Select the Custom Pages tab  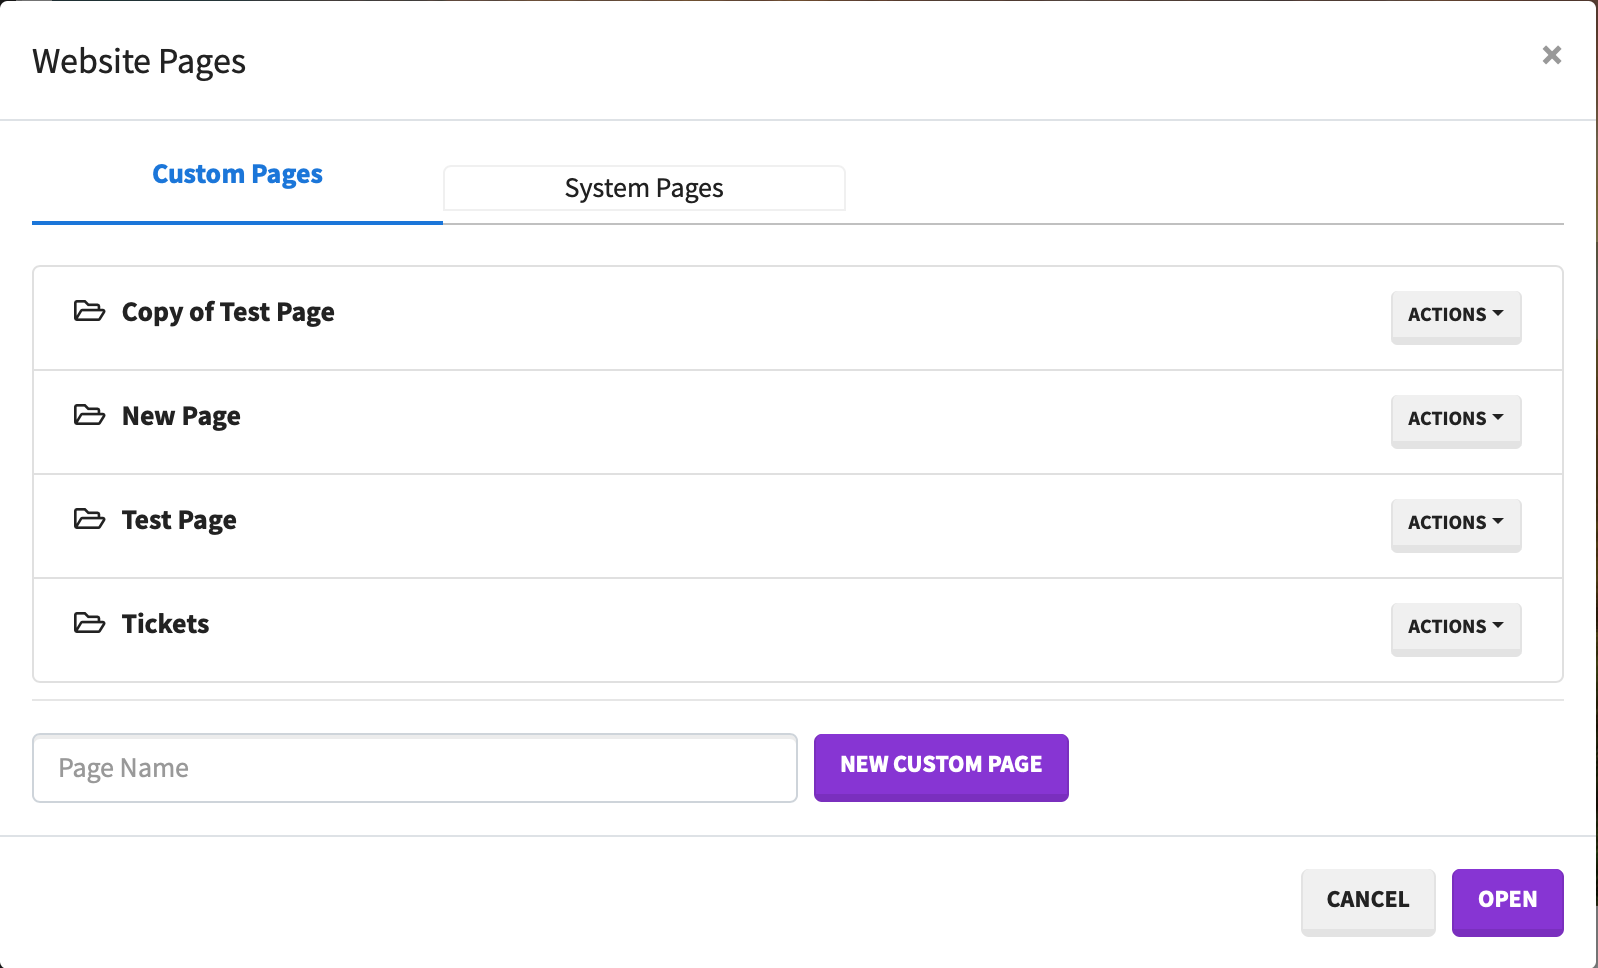coord(237,175)
